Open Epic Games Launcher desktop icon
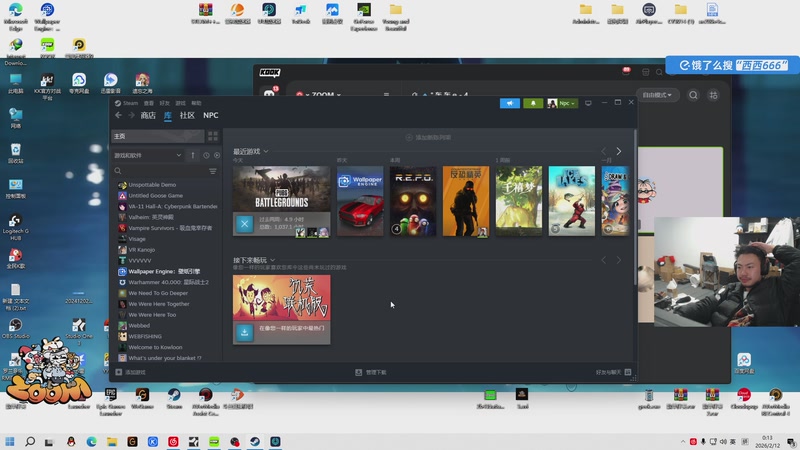Screen dimensions: 800x450 (111, 402)
